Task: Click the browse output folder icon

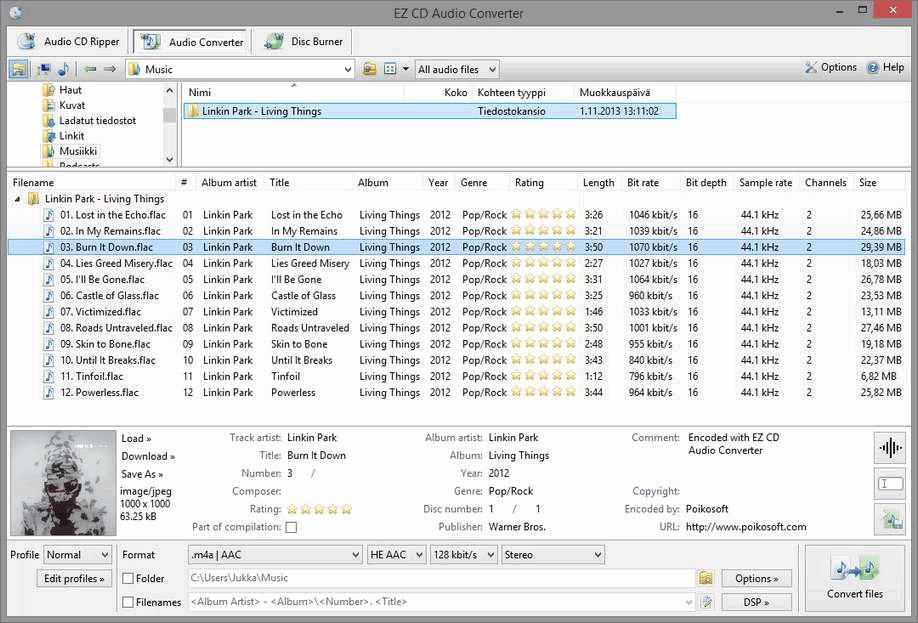Action: tap(706, 578)
